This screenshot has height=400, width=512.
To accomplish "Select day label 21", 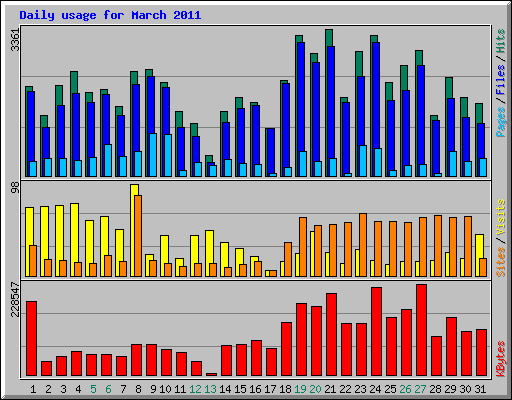I will 330,389.
